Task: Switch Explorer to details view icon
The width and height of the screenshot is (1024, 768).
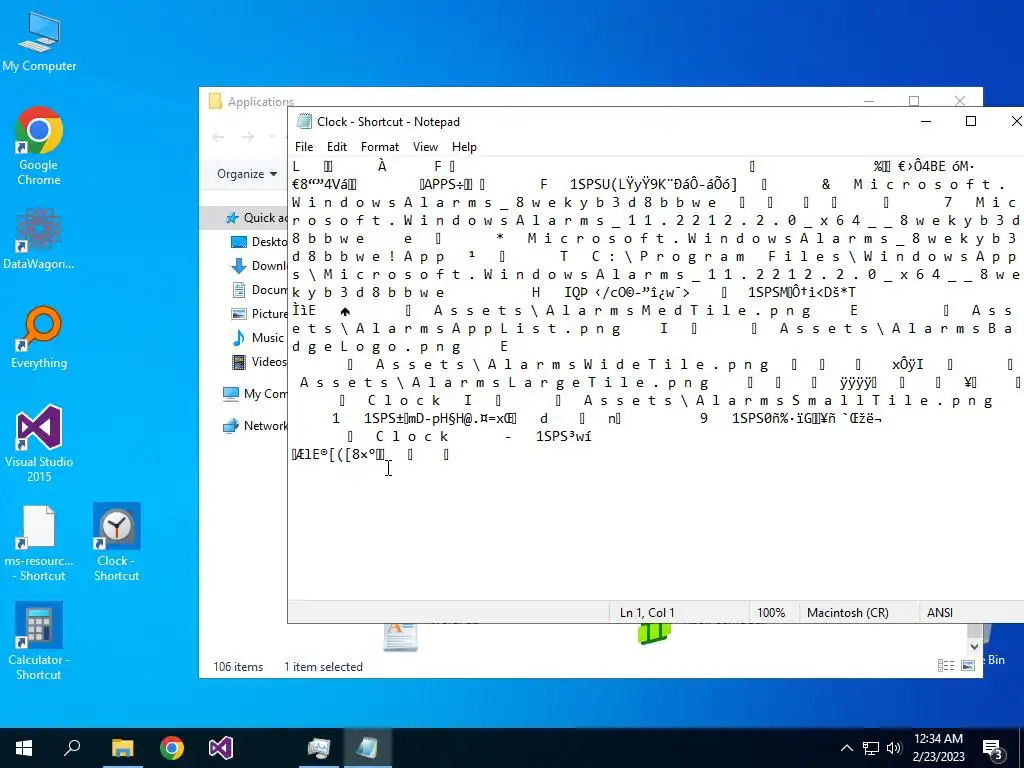Action: pos(946,665)
